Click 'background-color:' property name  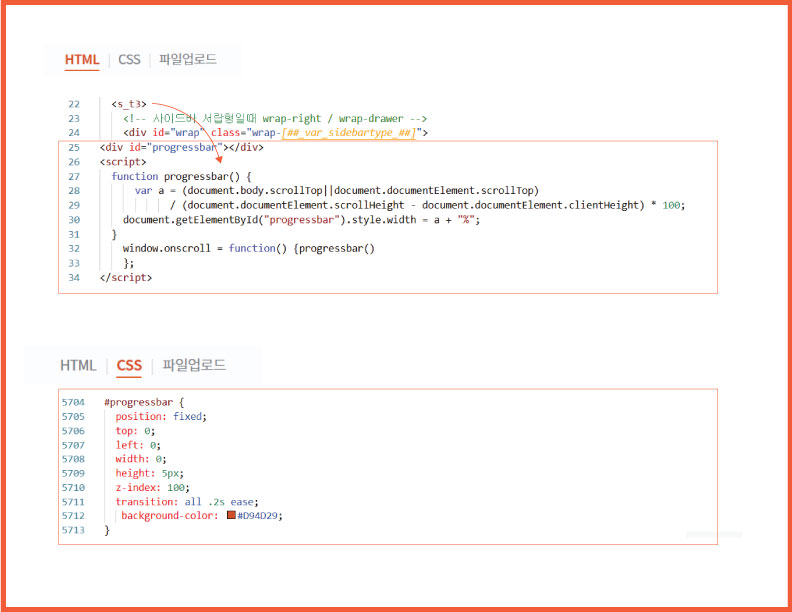pyautogui.click(x=170, y=516)
